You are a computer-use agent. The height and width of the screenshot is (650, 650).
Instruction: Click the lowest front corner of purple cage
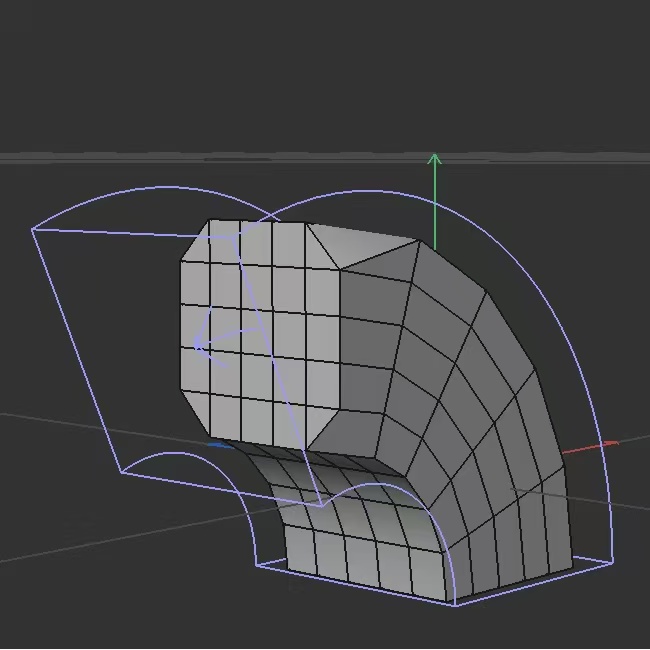(456, 604)
